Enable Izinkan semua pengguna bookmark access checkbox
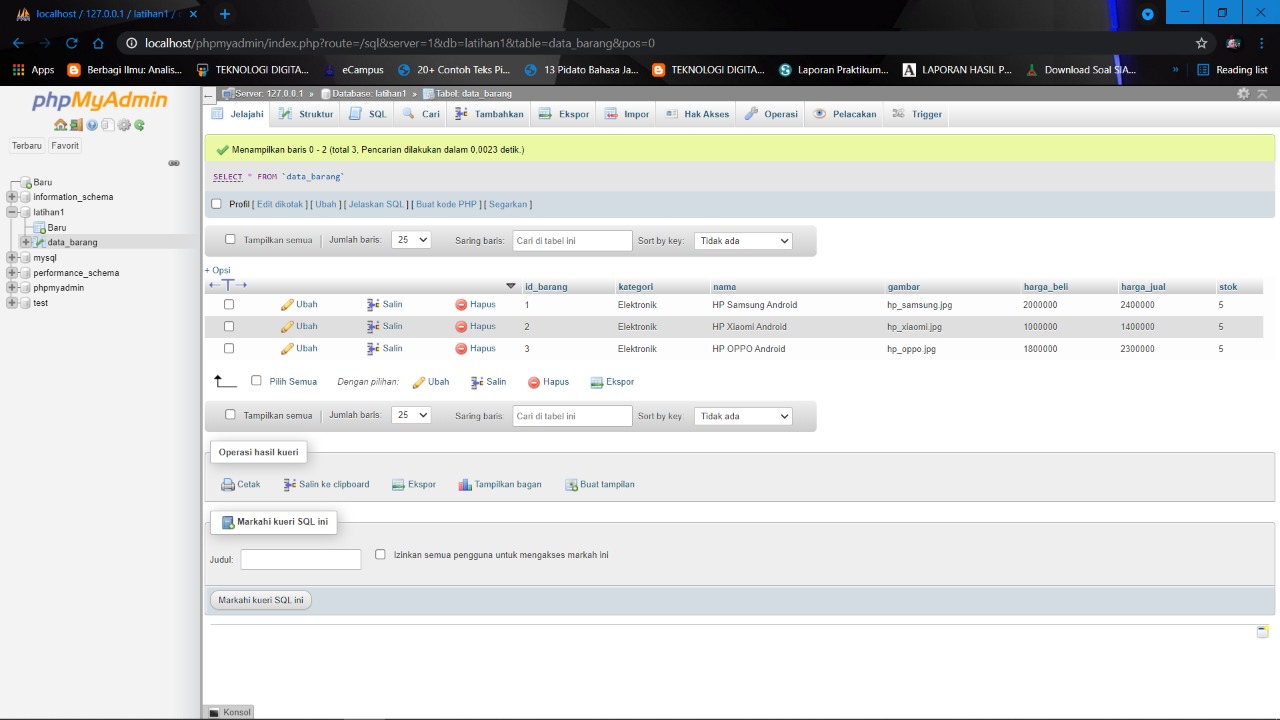The image size is (1280, 720). click(380, 554)
